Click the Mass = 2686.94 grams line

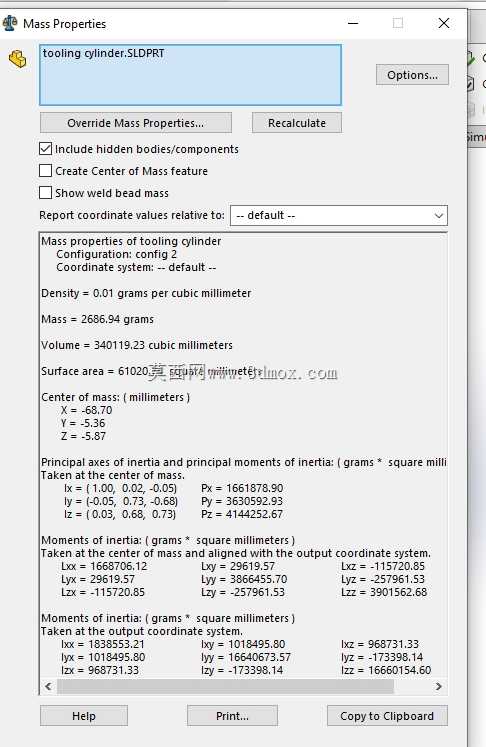pyautogui.click(x=97, y=319)
